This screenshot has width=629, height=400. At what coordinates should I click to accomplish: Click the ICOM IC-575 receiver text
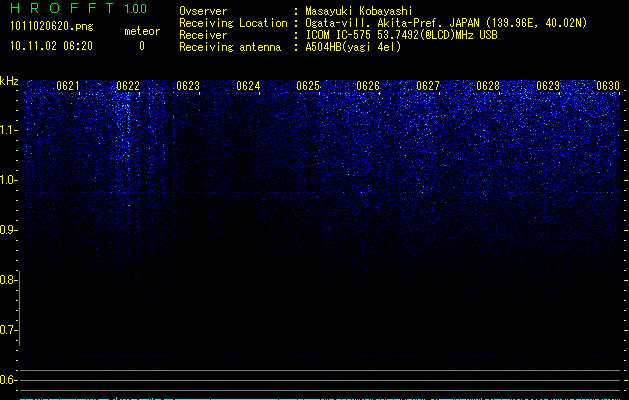[x=401, y=35]
